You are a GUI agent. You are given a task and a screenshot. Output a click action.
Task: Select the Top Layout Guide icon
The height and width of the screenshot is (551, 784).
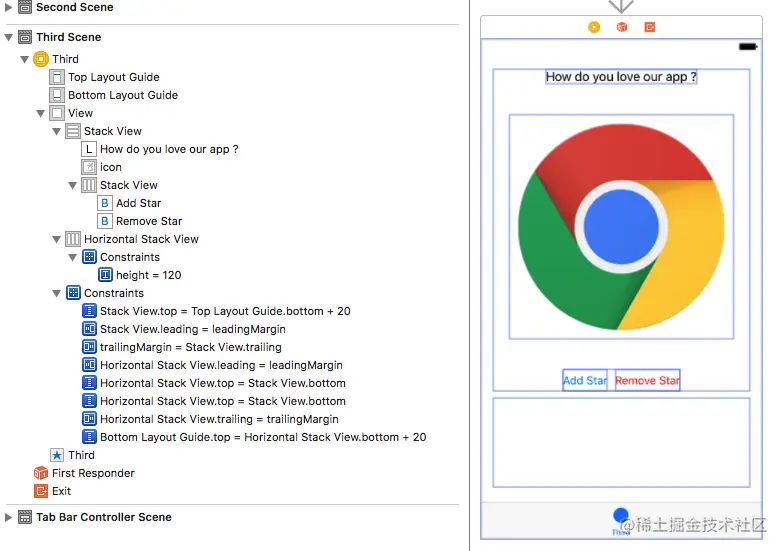[x=57, y=77]
